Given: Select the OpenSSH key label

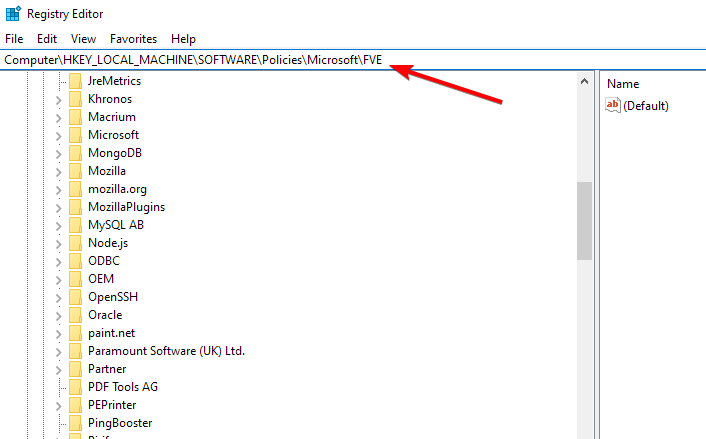Looking at the screenshot, I should [x=113, y=297].
